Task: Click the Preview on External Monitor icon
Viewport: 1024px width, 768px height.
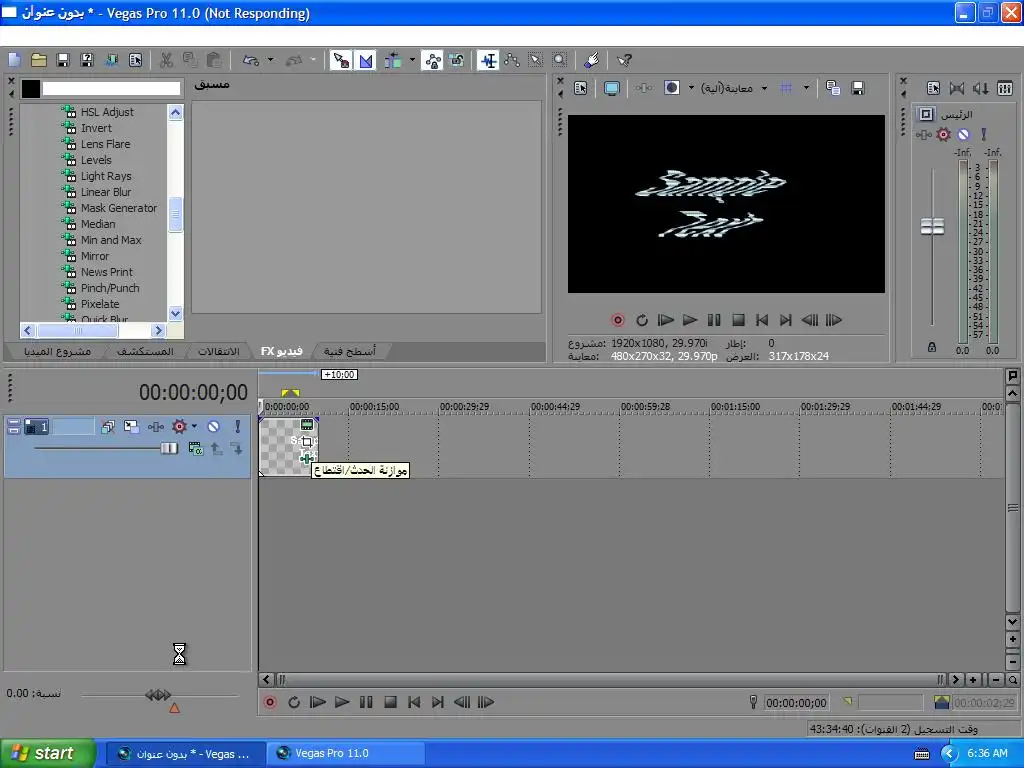Action: pyautogui.click(x=612, y=88)
